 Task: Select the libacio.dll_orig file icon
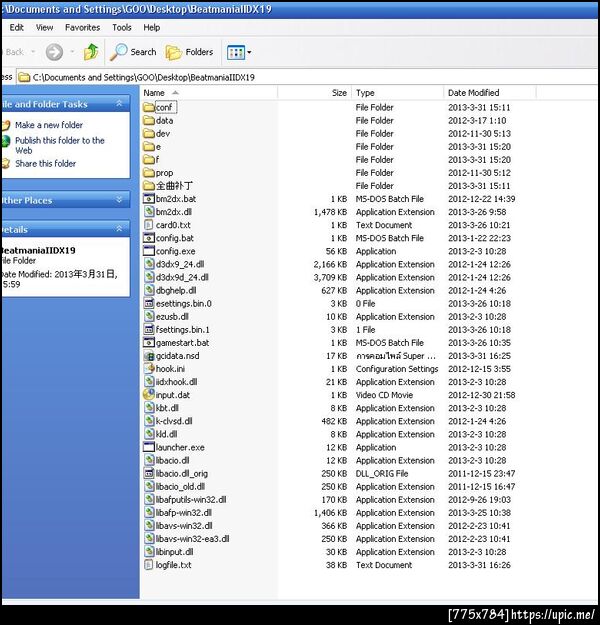149,474
